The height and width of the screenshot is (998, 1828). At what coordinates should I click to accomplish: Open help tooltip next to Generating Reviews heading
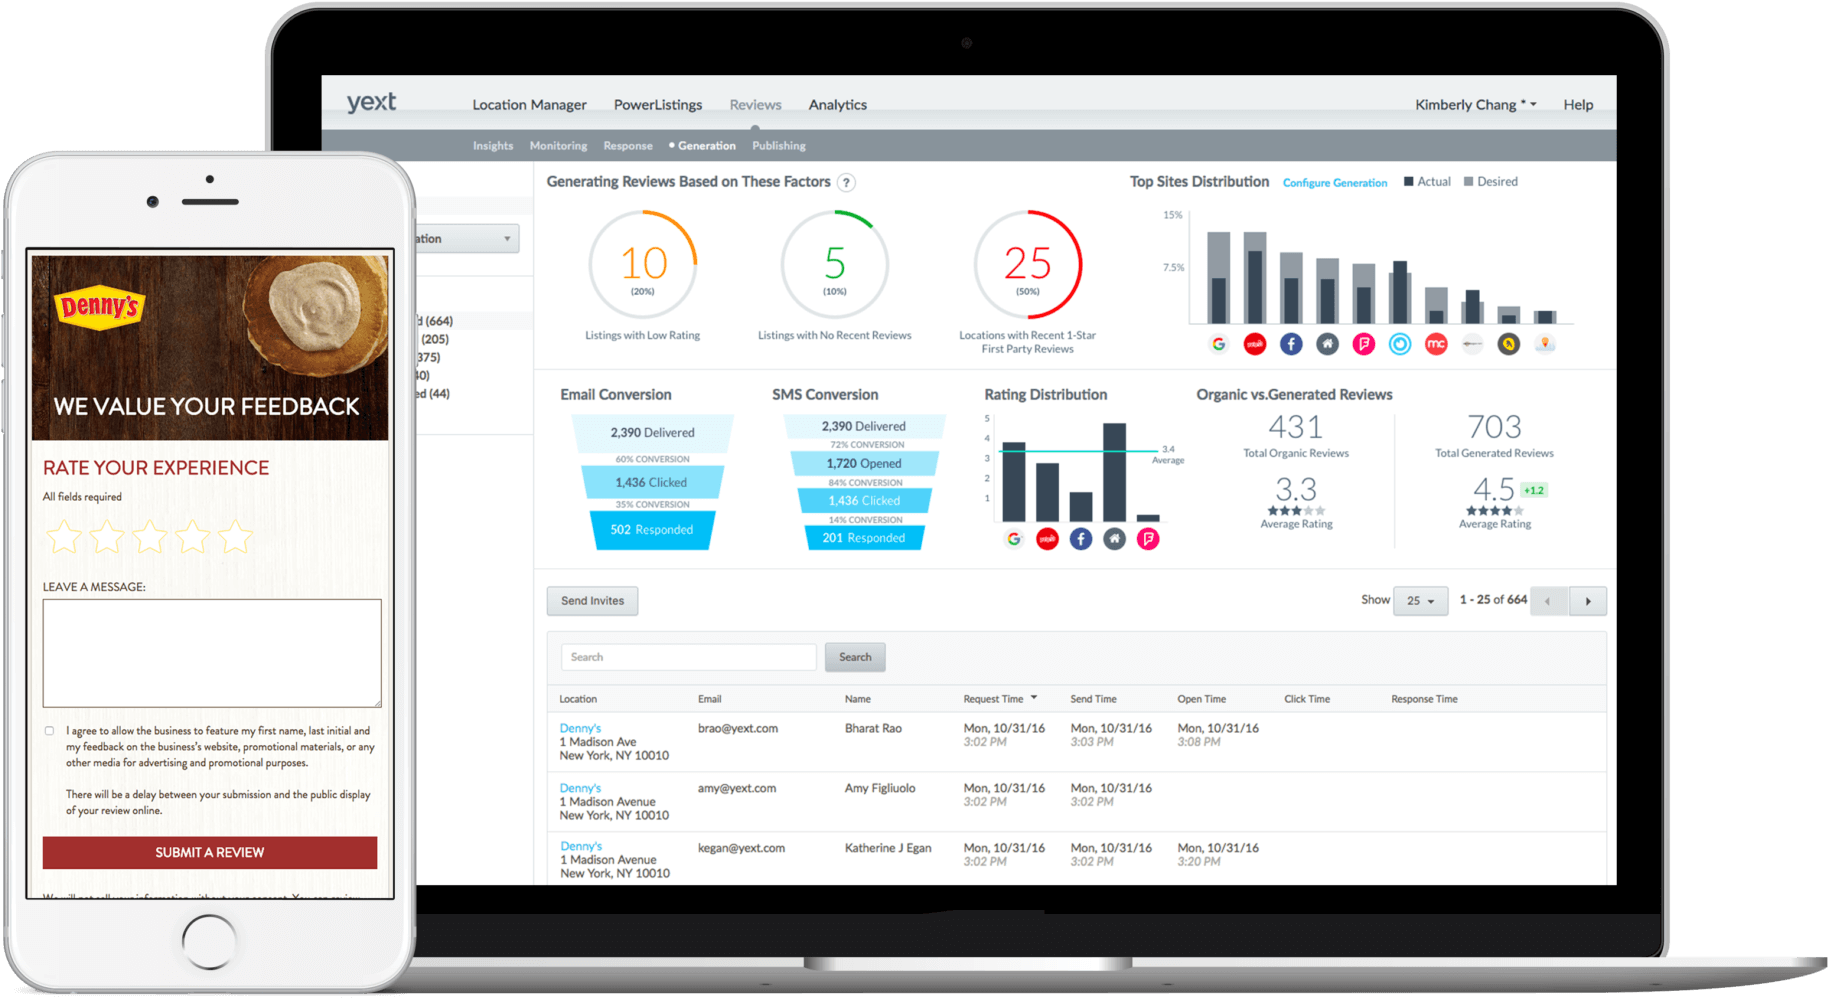coord(846,182)
